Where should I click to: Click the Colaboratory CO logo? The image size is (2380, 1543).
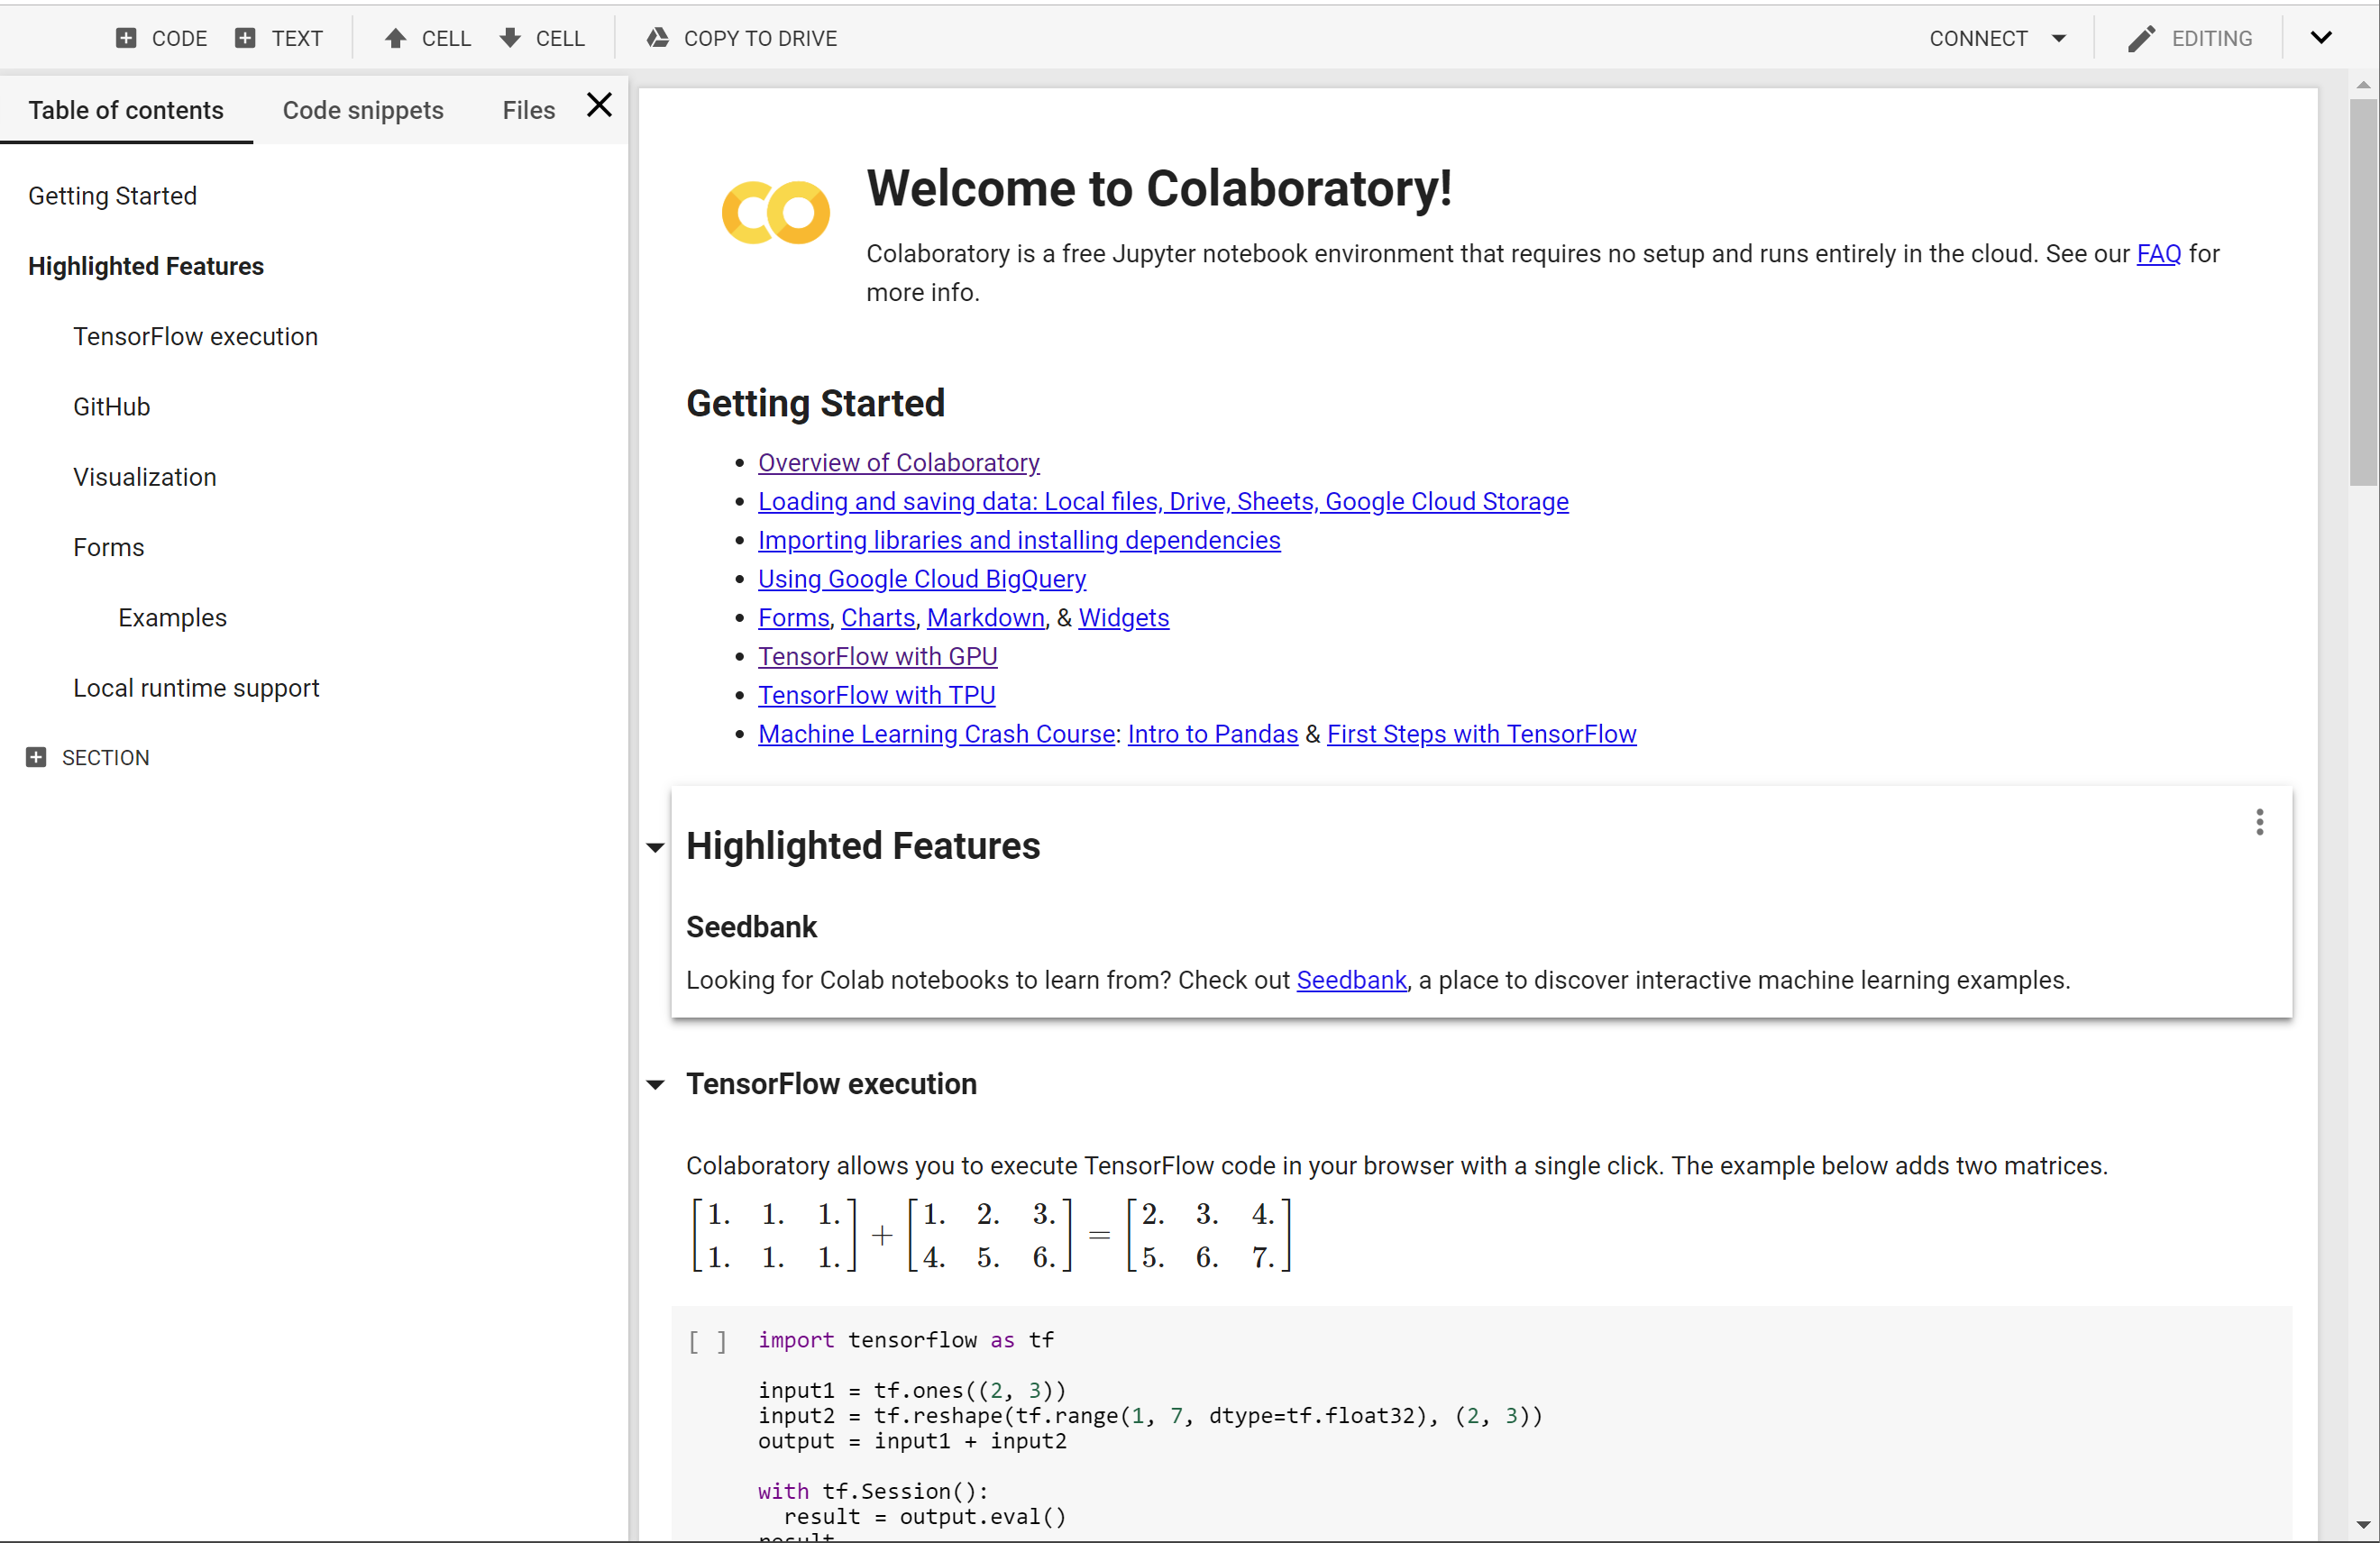tap(775, 211)
